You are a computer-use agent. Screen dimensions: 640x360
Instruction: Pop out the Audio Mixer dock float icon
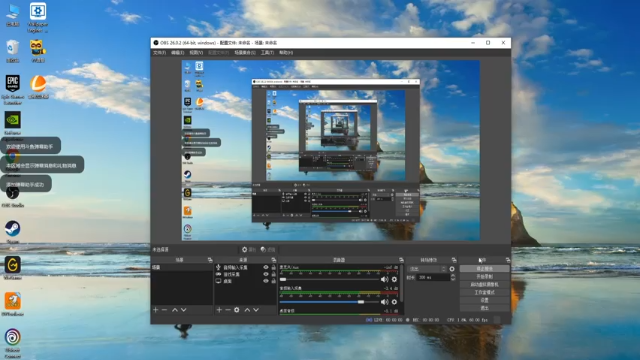[401, 260]
